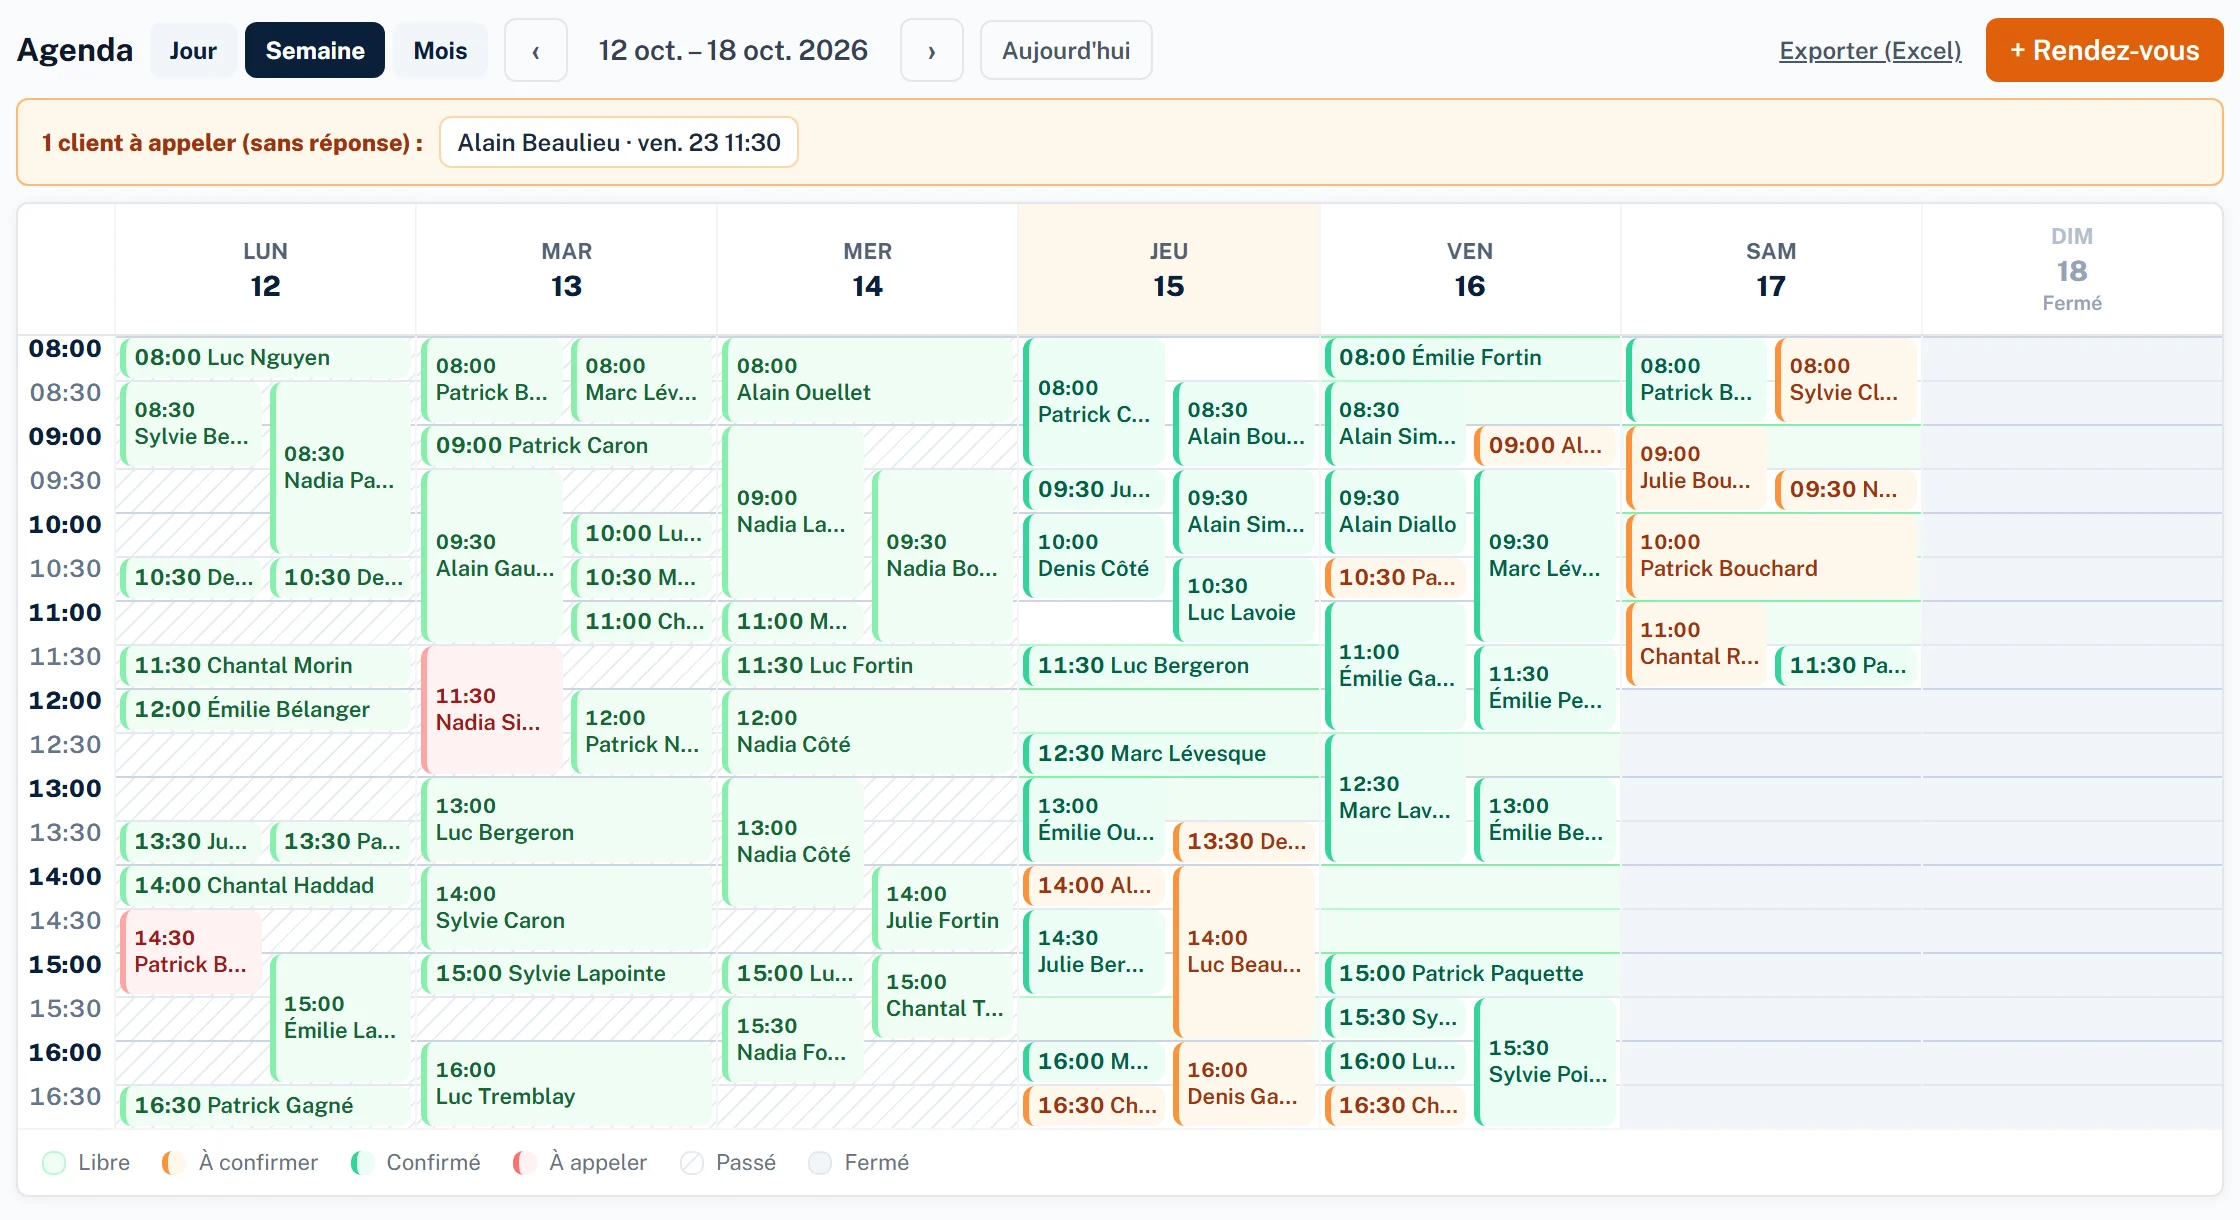Open the 11:30 Nadia Si... to-call appointment

[x=492, y=710]
